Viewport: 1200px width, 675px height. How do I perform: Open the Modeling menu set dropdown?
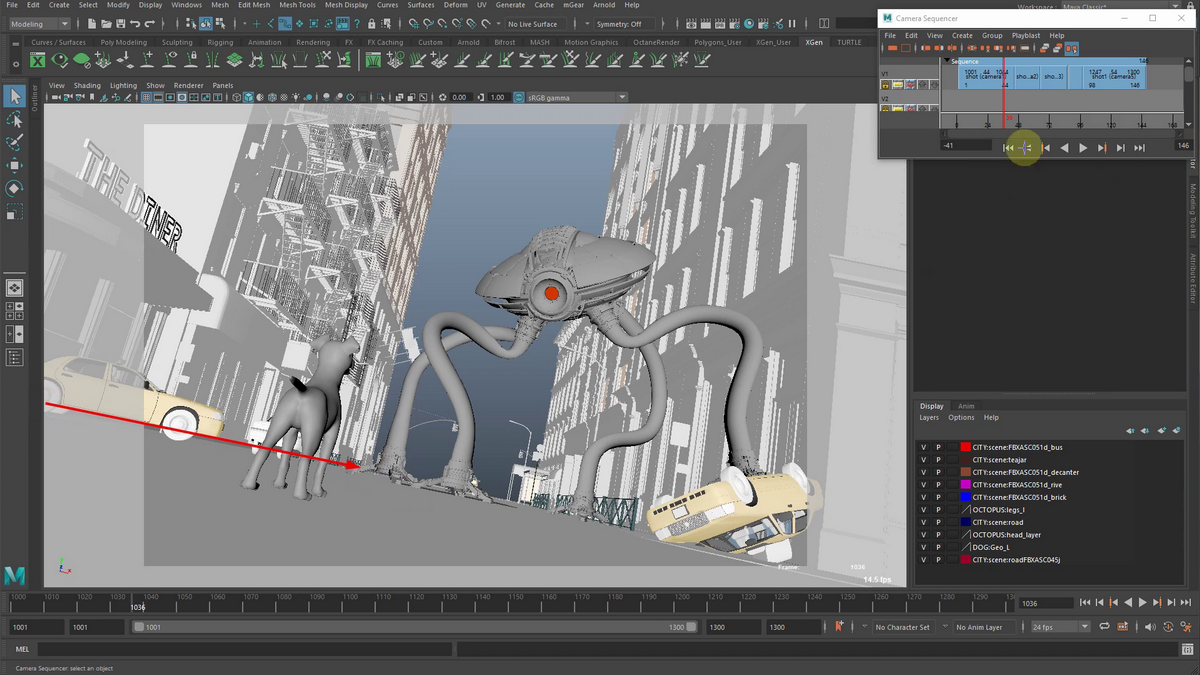38,24
